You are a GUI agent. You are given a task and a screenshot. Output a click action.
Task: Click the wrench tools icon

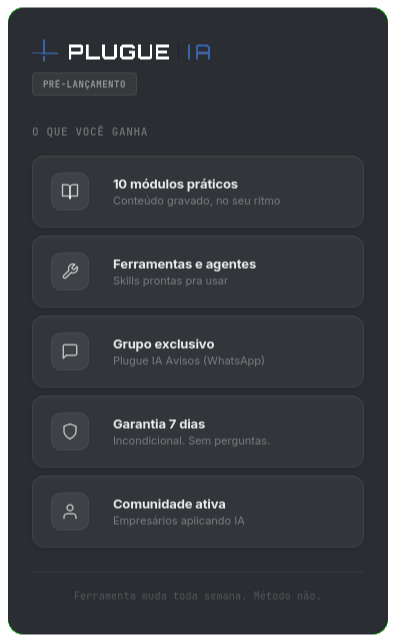click(70, 271)
